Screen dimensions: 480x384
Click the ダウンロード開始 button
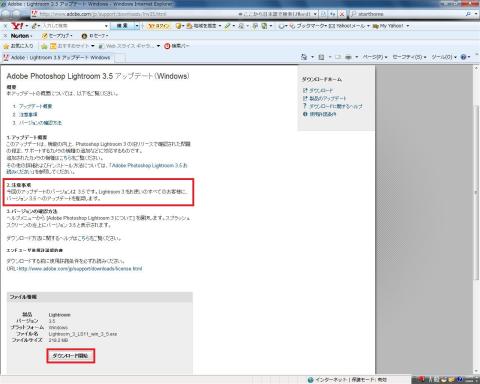[70, 356]
